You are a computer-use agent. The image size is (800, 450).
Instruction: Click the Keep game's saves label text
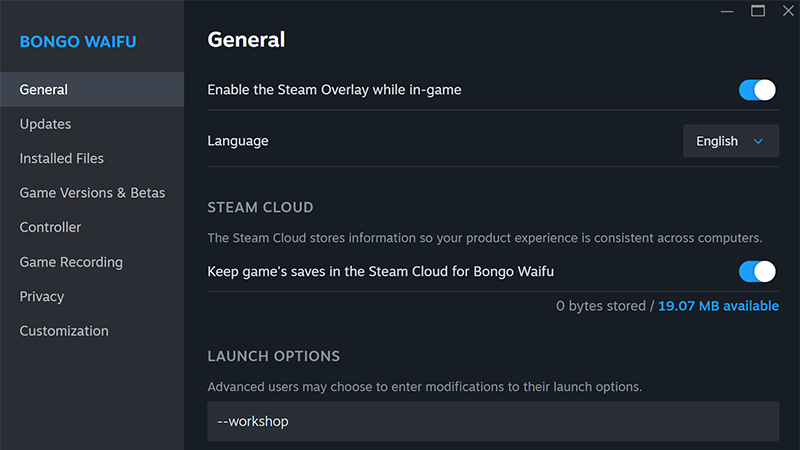click(x=380, y=271)
